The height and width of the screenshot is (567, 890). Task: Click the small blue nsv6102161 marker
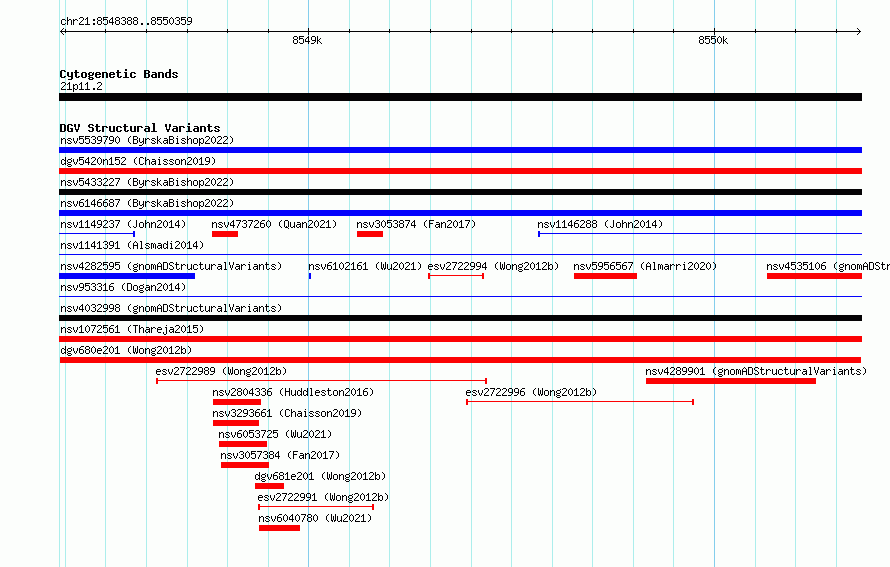click(x=310, y=276)
